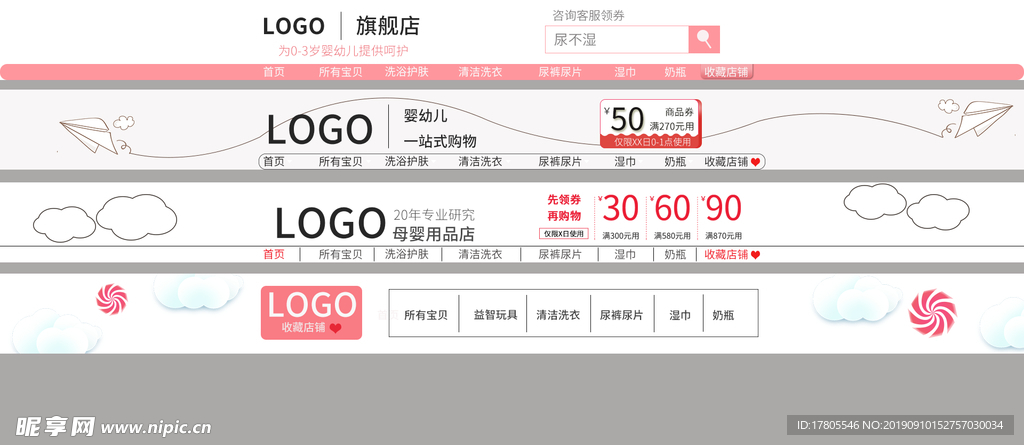Select 所有宝贝 in the rounded outlined nav bar
This screenshot has height=445, width=1024.
(340, 161)
